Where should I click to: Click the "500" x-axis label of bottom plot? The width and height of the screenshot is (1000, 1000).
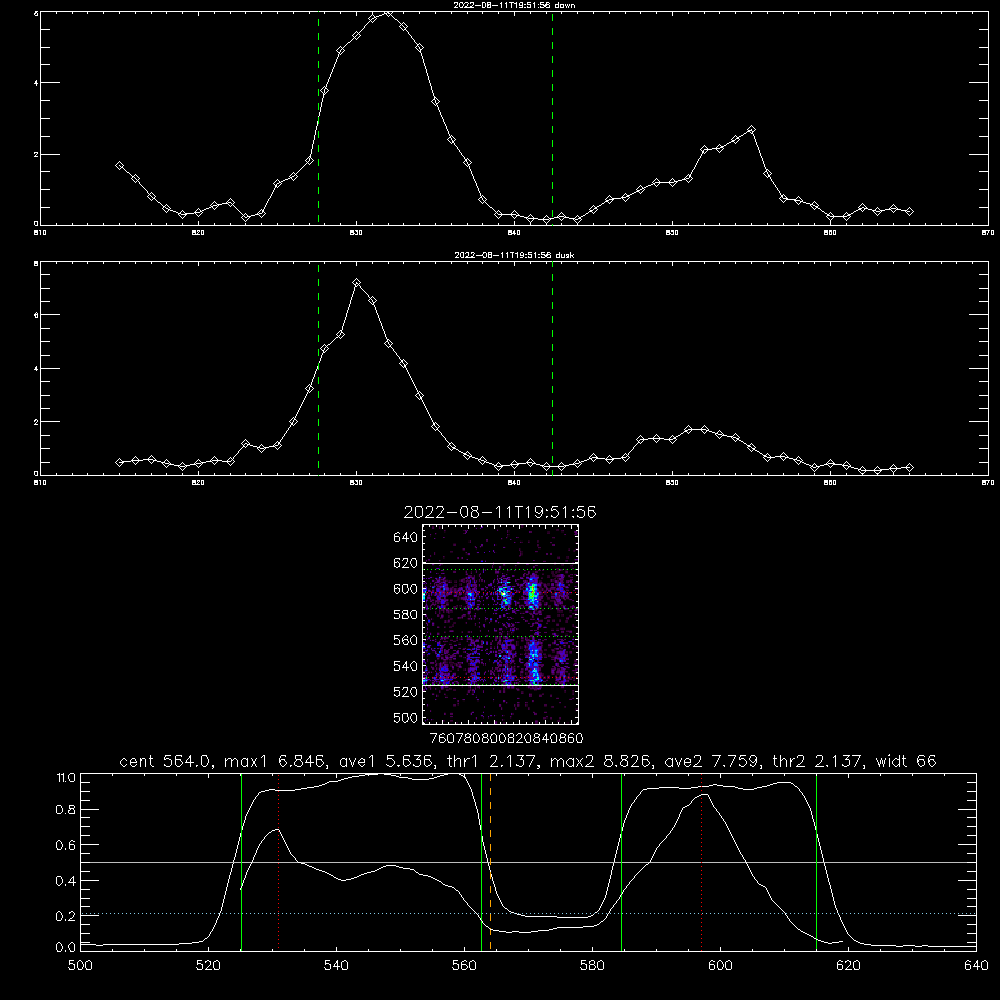click(80, 966)
